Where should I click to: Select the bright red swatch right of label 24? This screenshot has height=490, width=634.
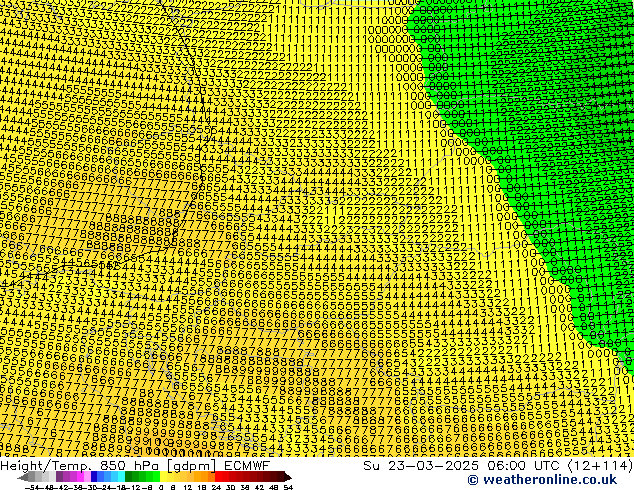point(218,477)
